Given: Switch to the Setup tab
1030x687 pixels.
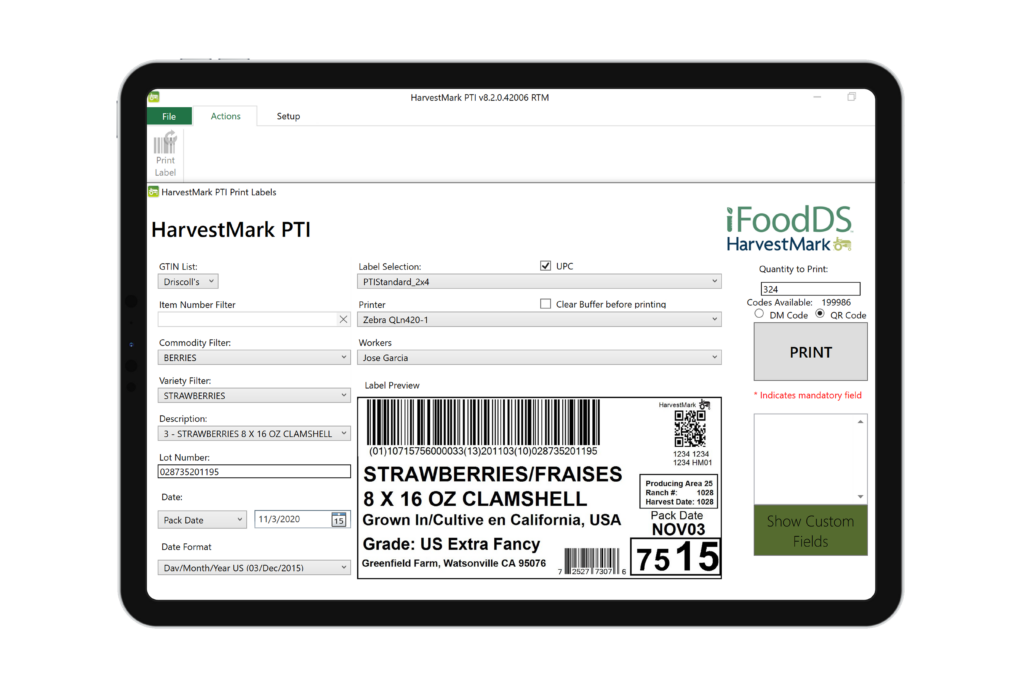Looking at the screenshot, I should tap(288, 116).
